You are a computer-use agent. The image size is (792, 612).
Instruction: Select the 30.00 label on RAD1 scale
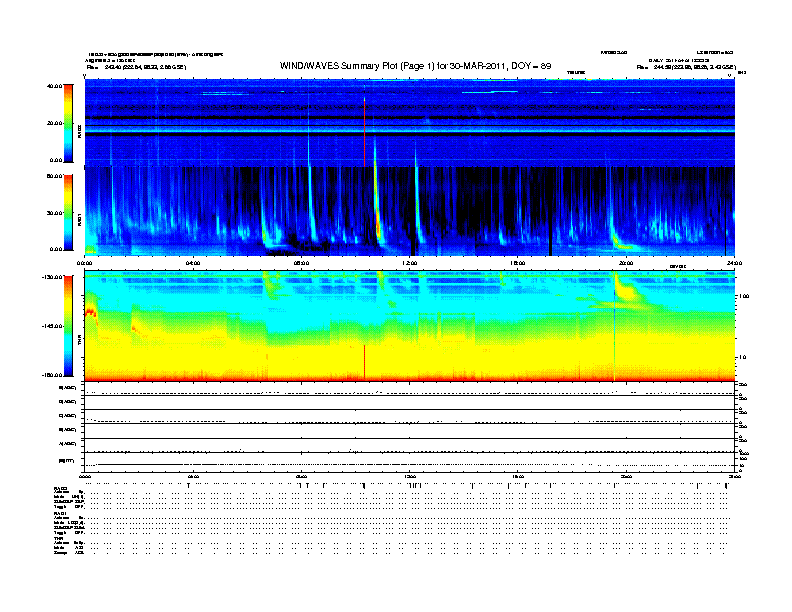[54, 213]
